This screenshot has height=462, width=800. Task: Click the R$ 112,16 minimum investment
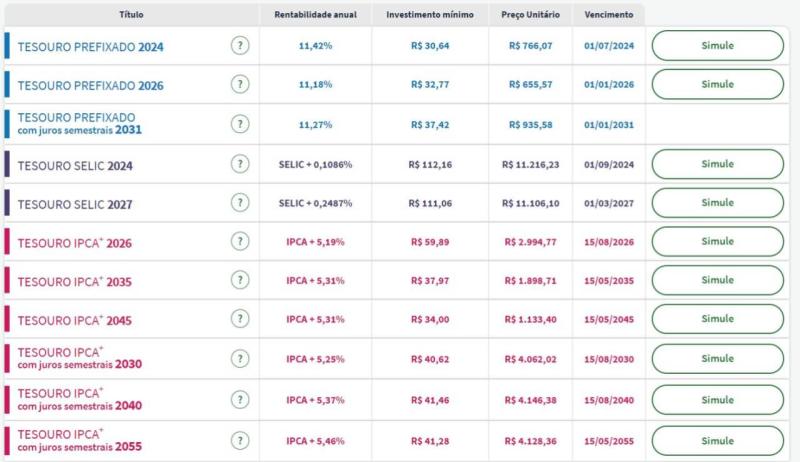coord(430,165)
